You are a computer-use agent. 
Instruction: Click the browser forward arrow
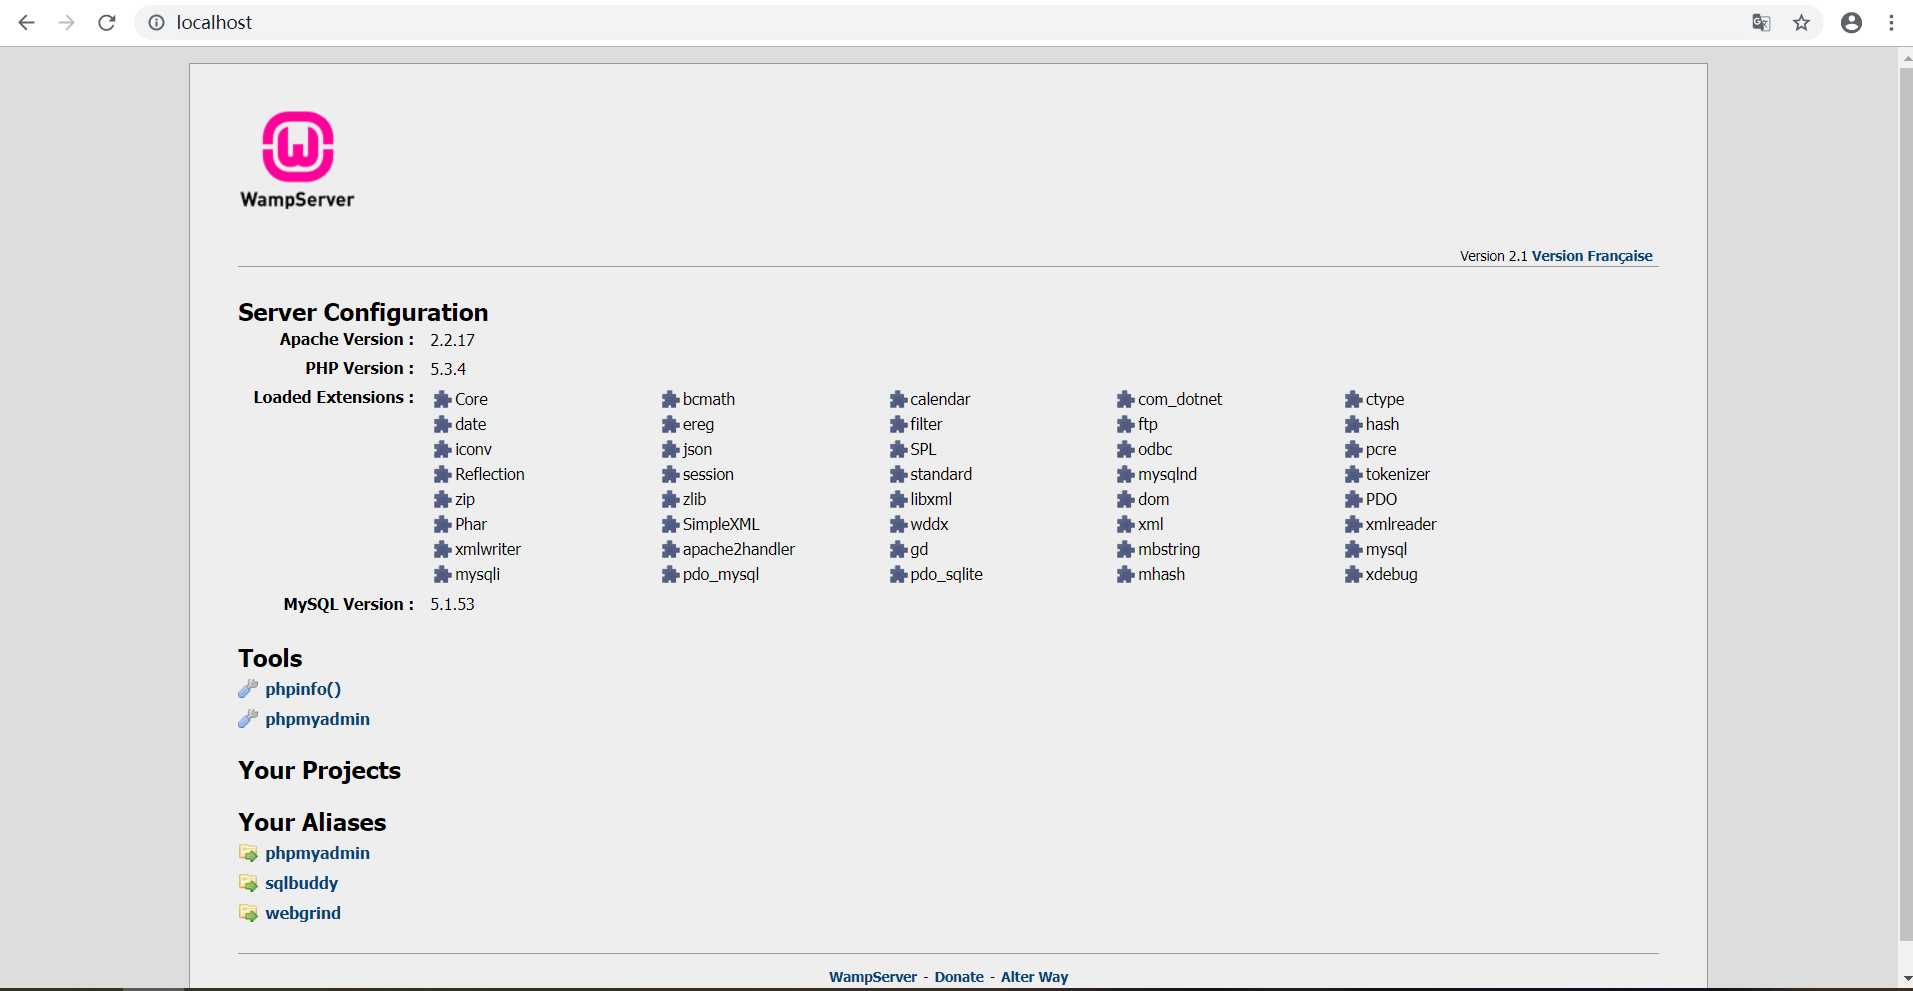coord(67,22)
